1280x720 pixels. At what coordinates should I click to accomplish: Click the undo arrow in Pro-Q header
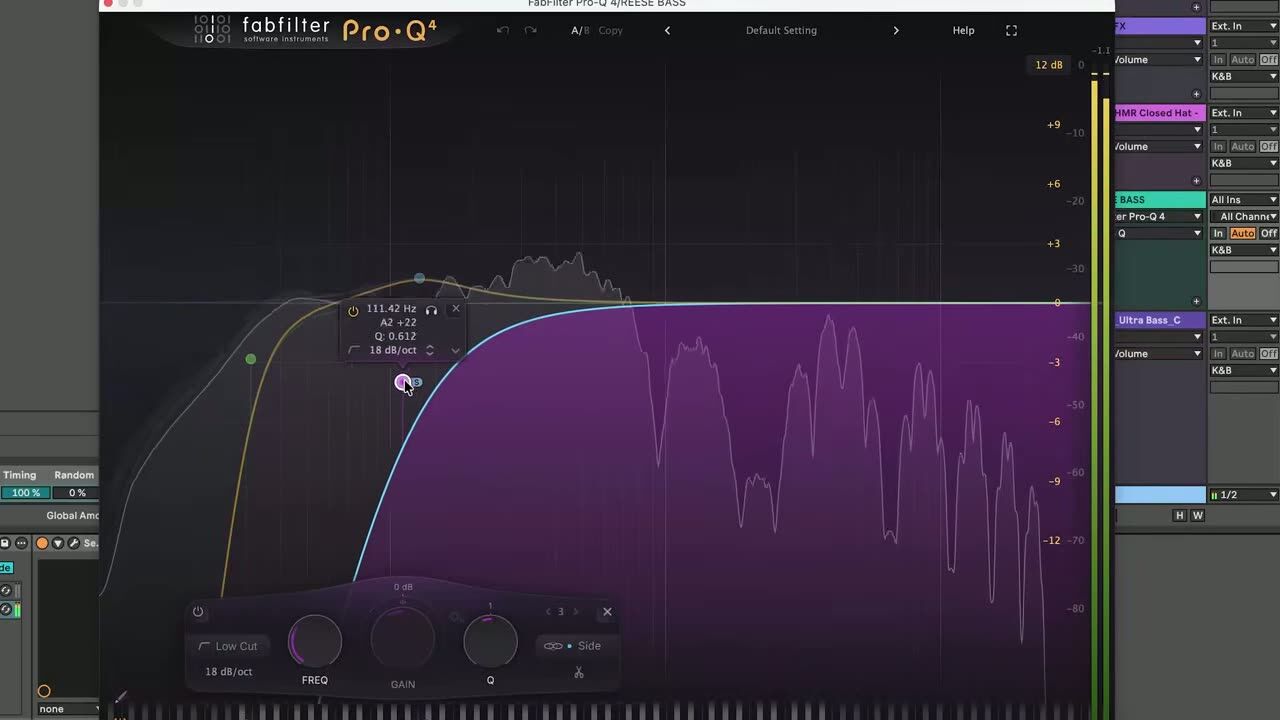coord(503,30)
